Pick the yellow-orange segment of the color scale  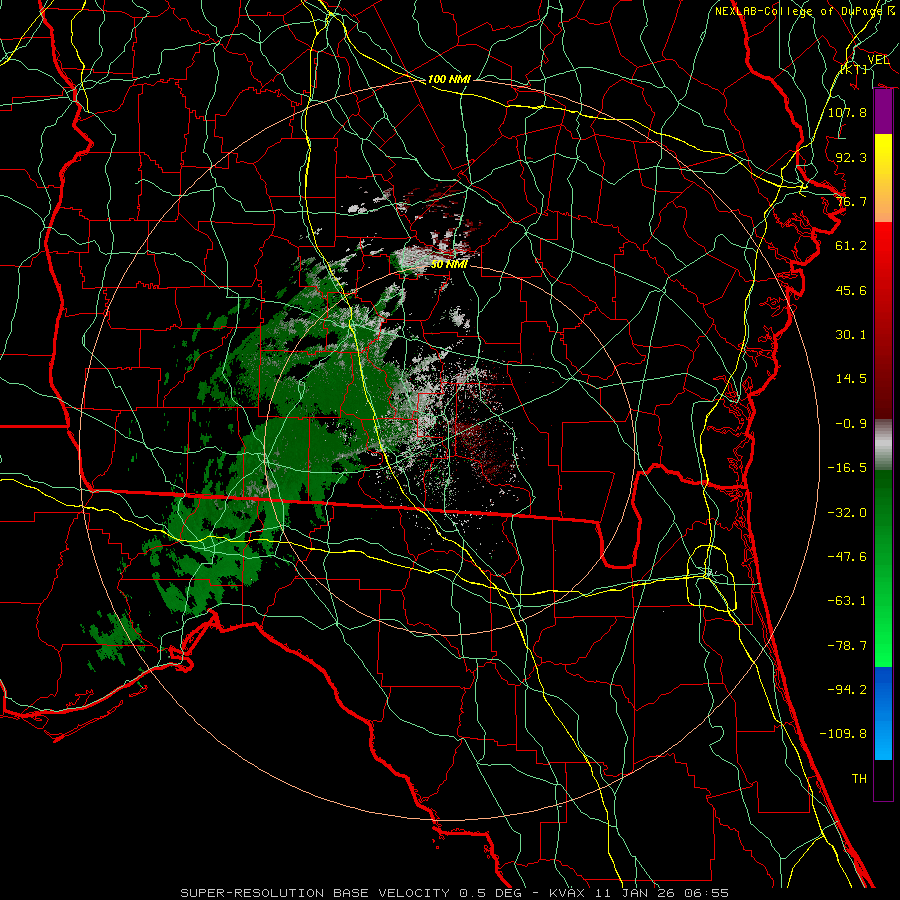883,178
